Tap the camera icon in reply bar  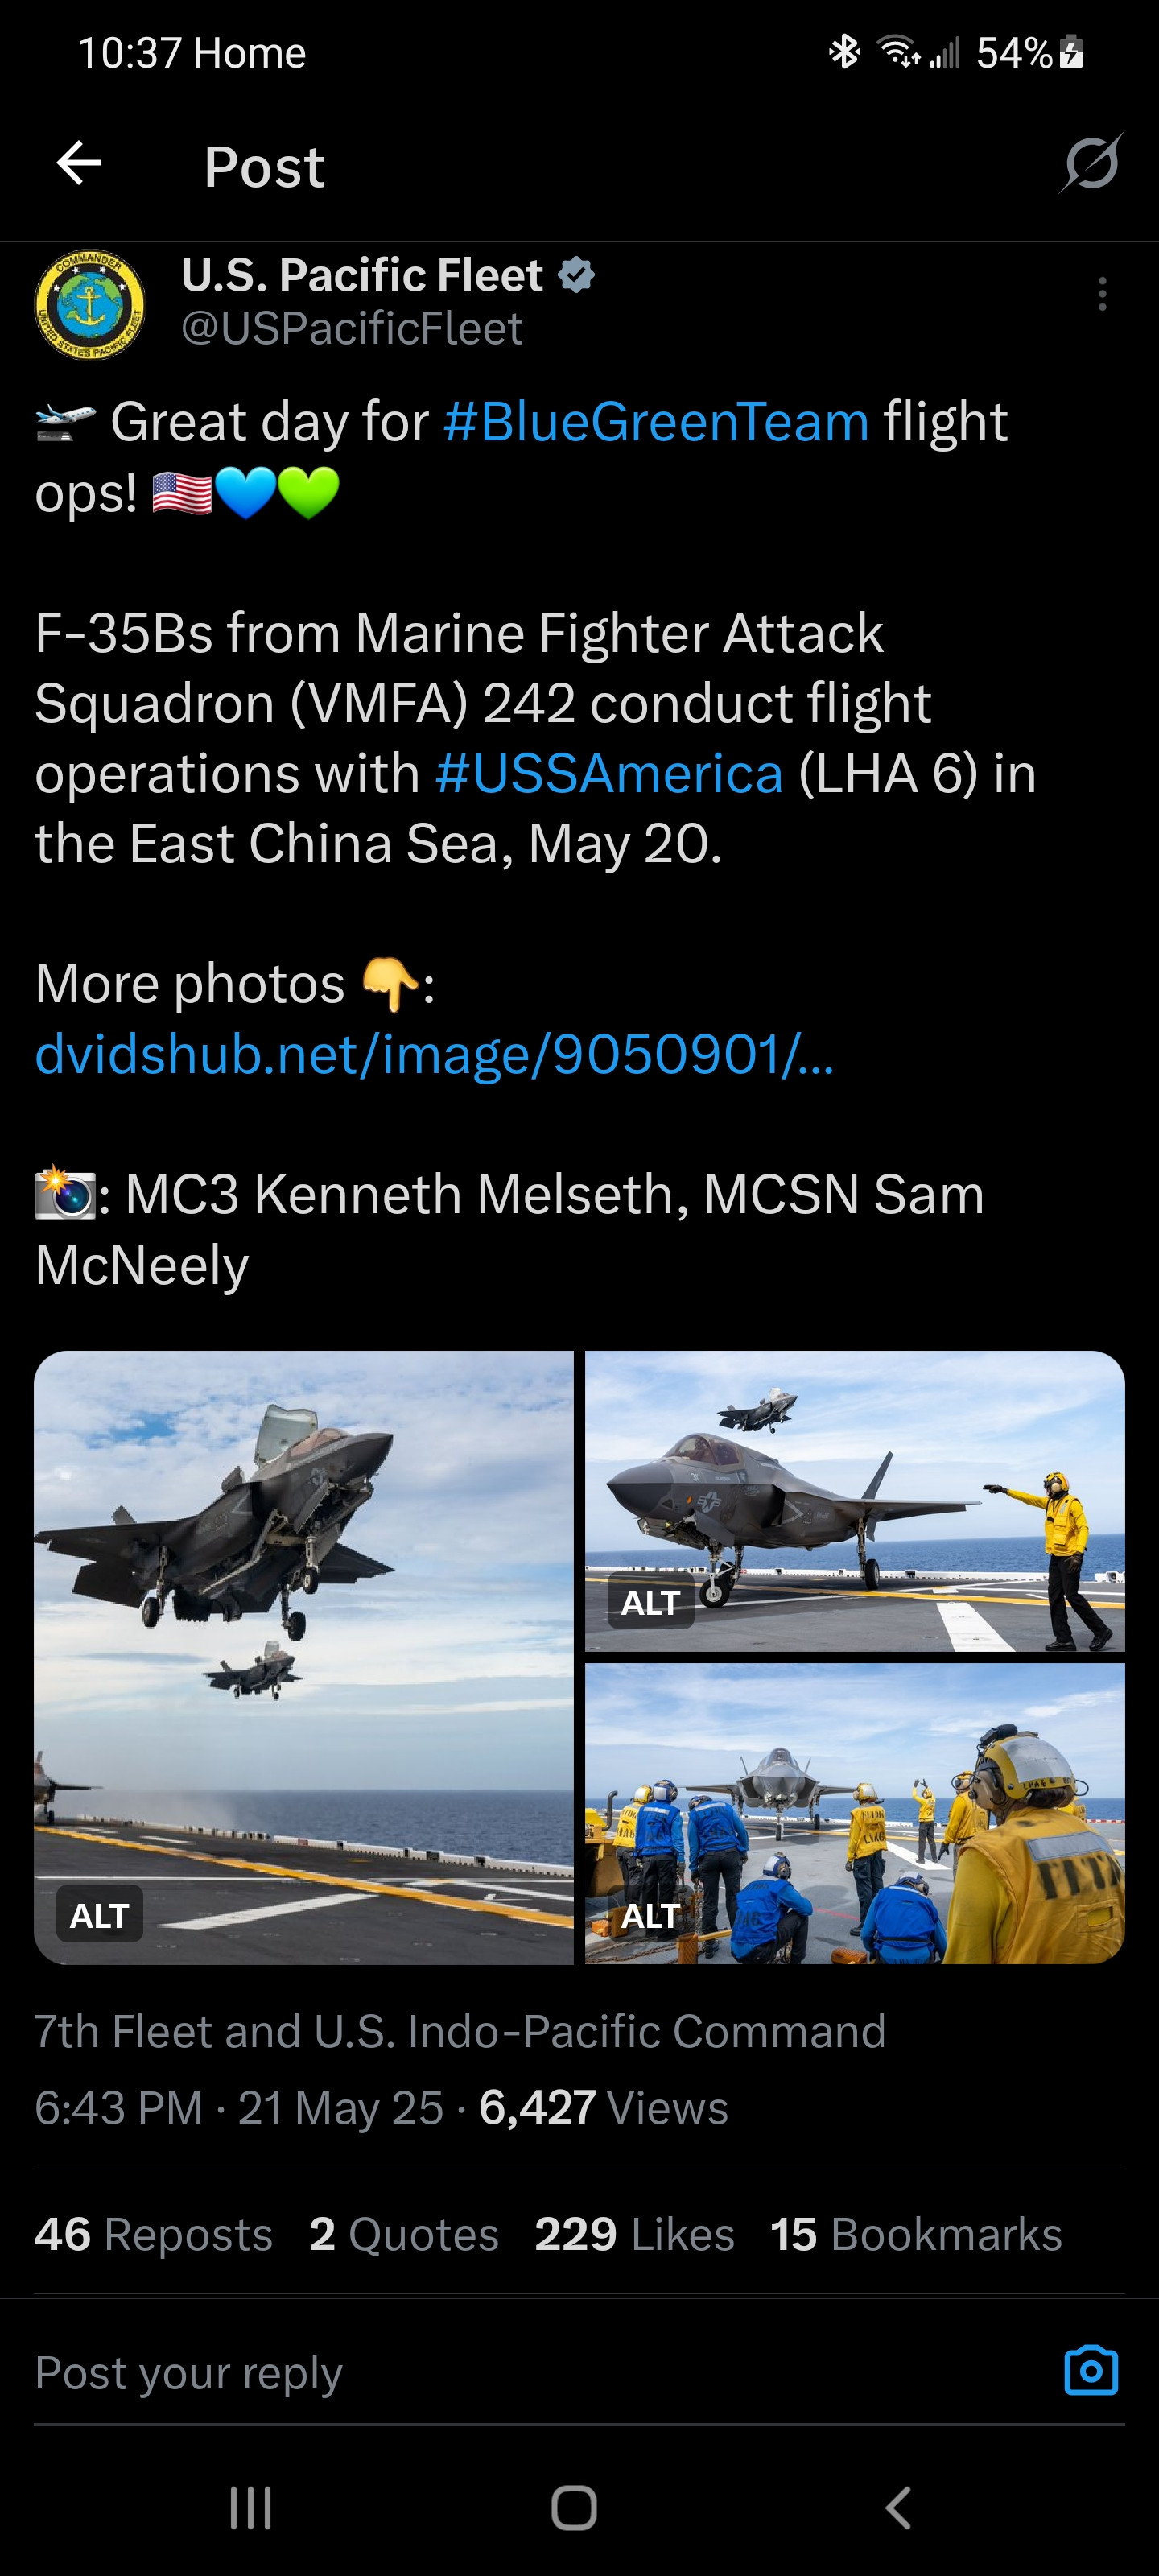pyautogui.click(x=1090, y=2370)
